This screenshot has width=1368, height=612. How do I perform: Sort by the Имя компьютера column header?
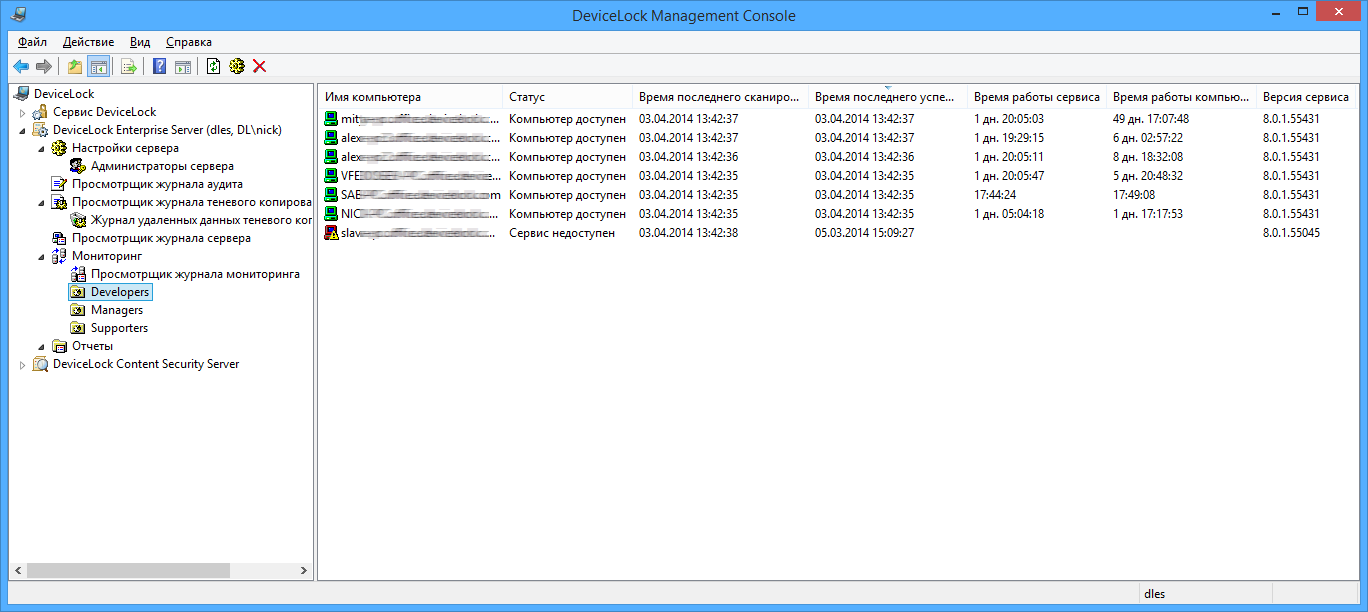(411, 97)
